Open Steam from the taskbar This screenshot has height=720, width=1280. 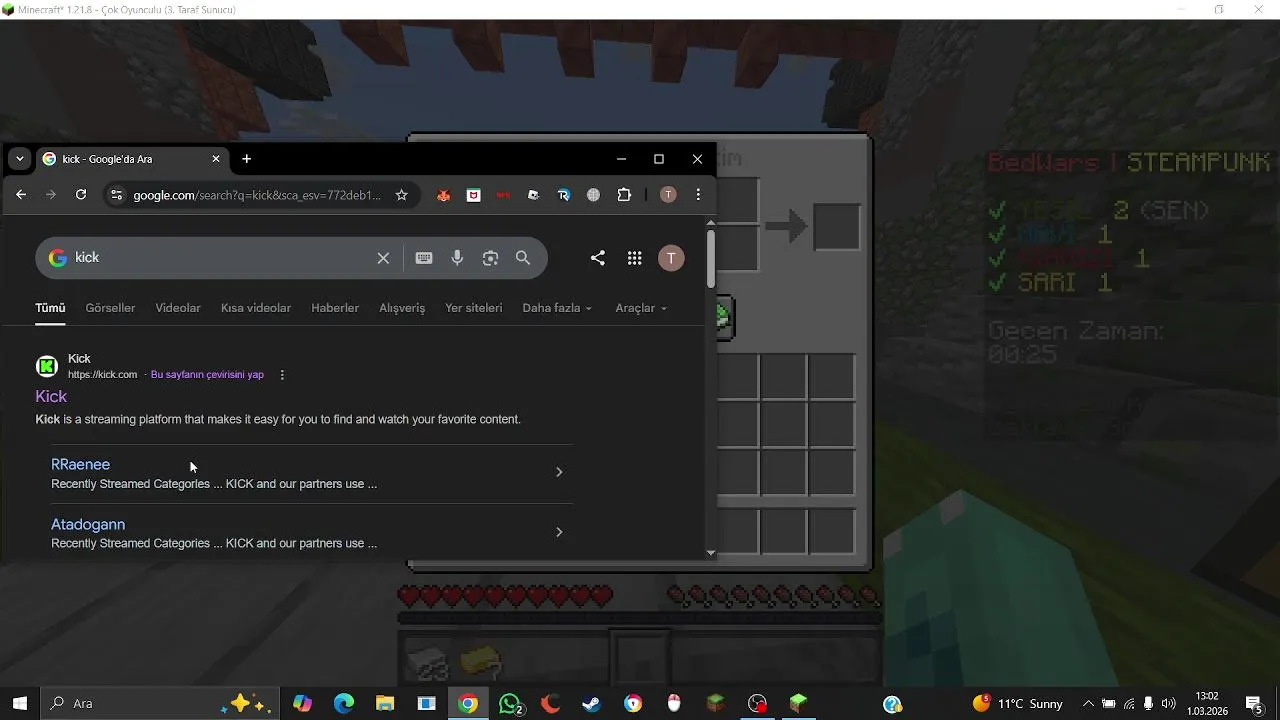tap(592, 704)
